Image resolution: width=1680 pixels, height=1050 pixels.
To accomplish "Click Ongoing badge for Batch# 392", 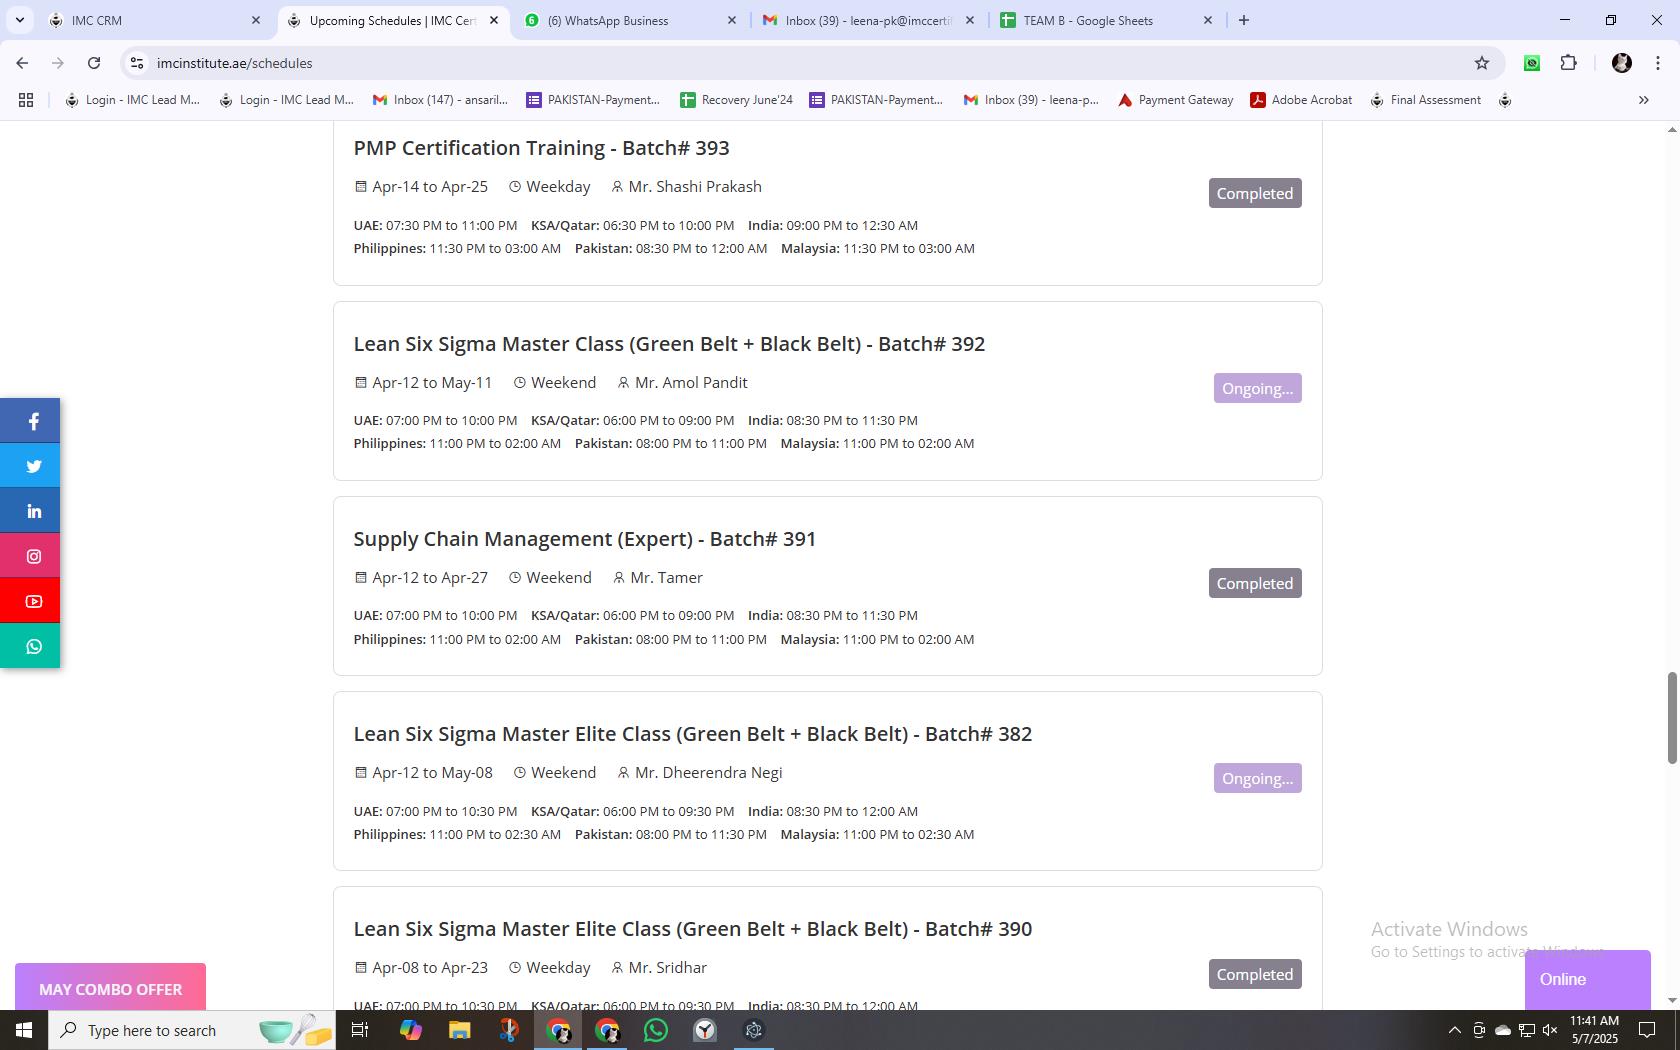I will click(1257, 388).
